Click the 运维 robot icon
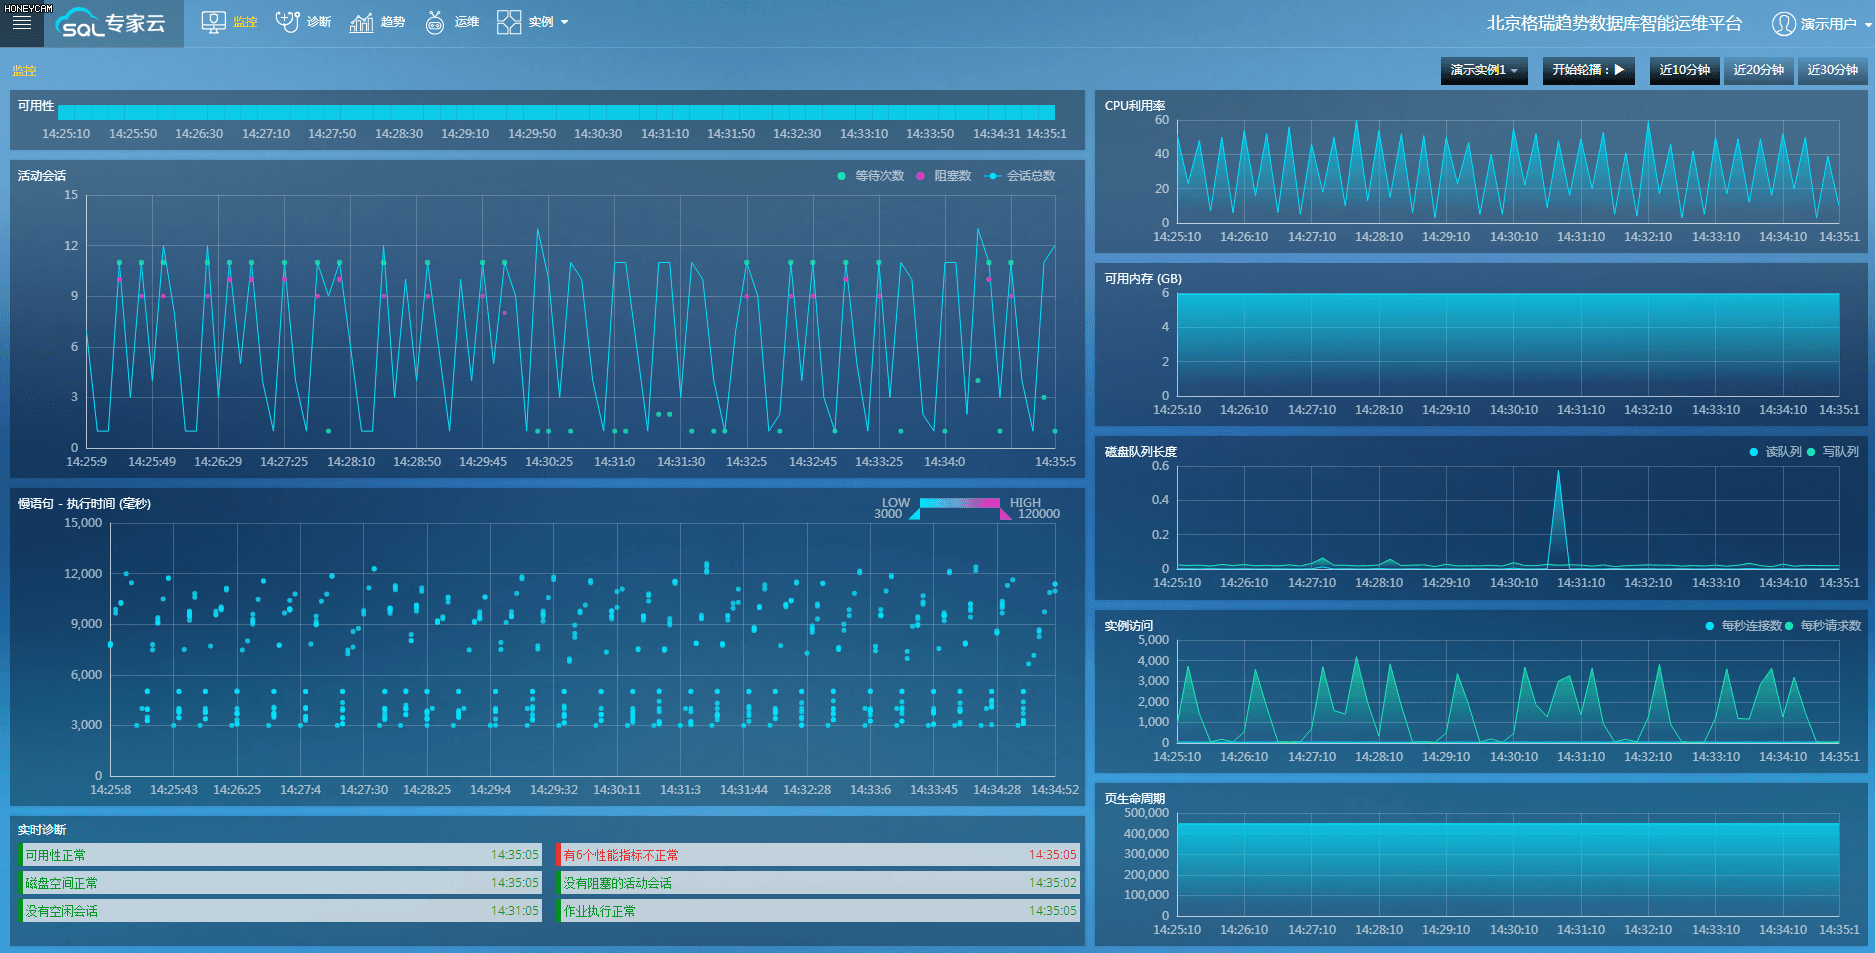This screenshot has width=1875, height=953. point(435,22)
